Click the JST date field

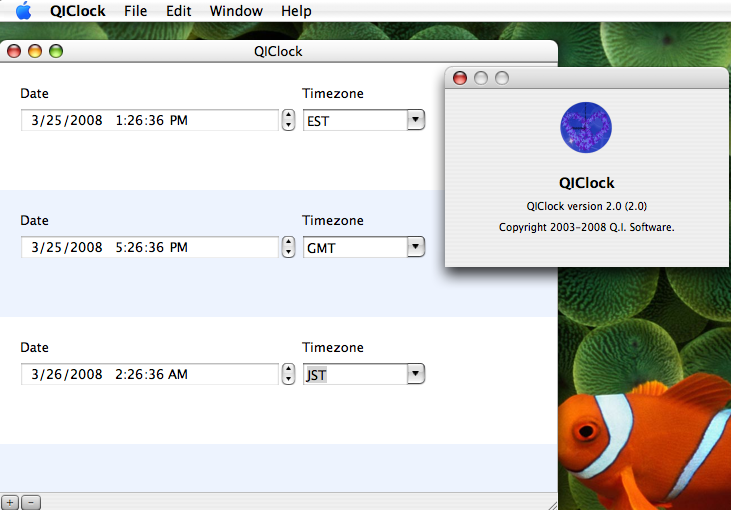pos(150,374)
